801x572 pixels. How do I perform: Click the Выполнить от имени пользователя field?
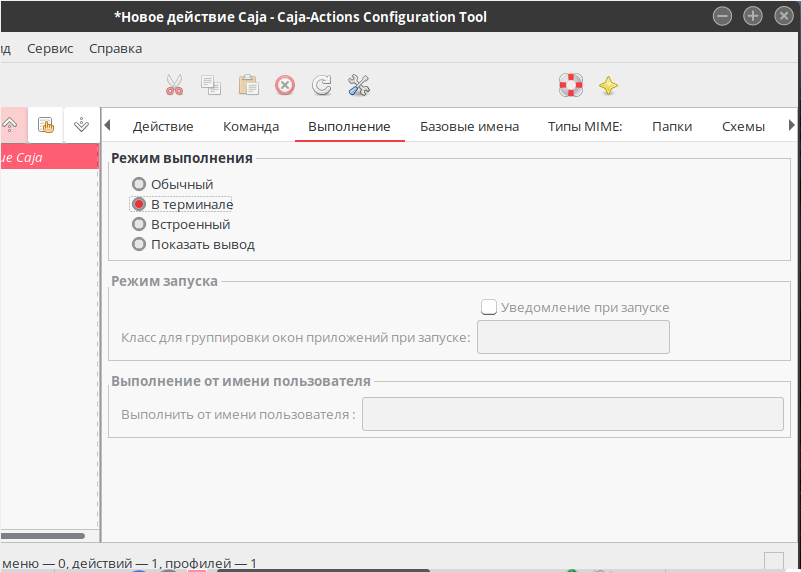click(x=573, y=414)
